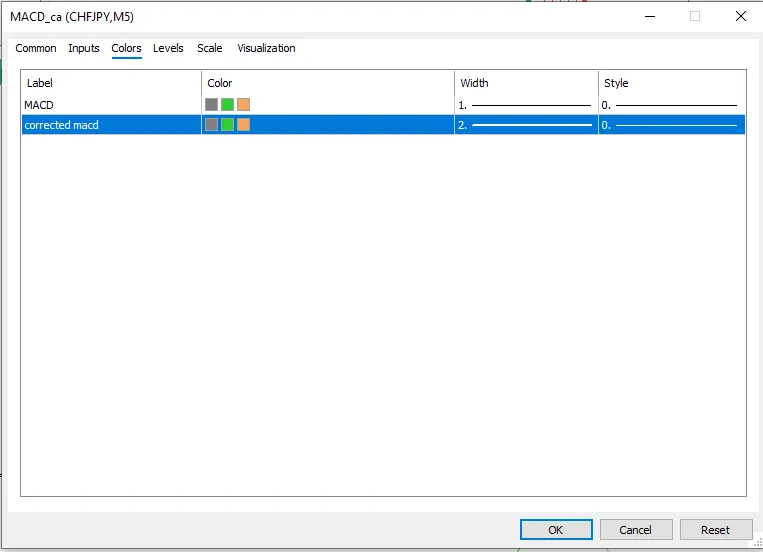
Task: Open corrected macd row style selector
Action: tap(672, 125)
